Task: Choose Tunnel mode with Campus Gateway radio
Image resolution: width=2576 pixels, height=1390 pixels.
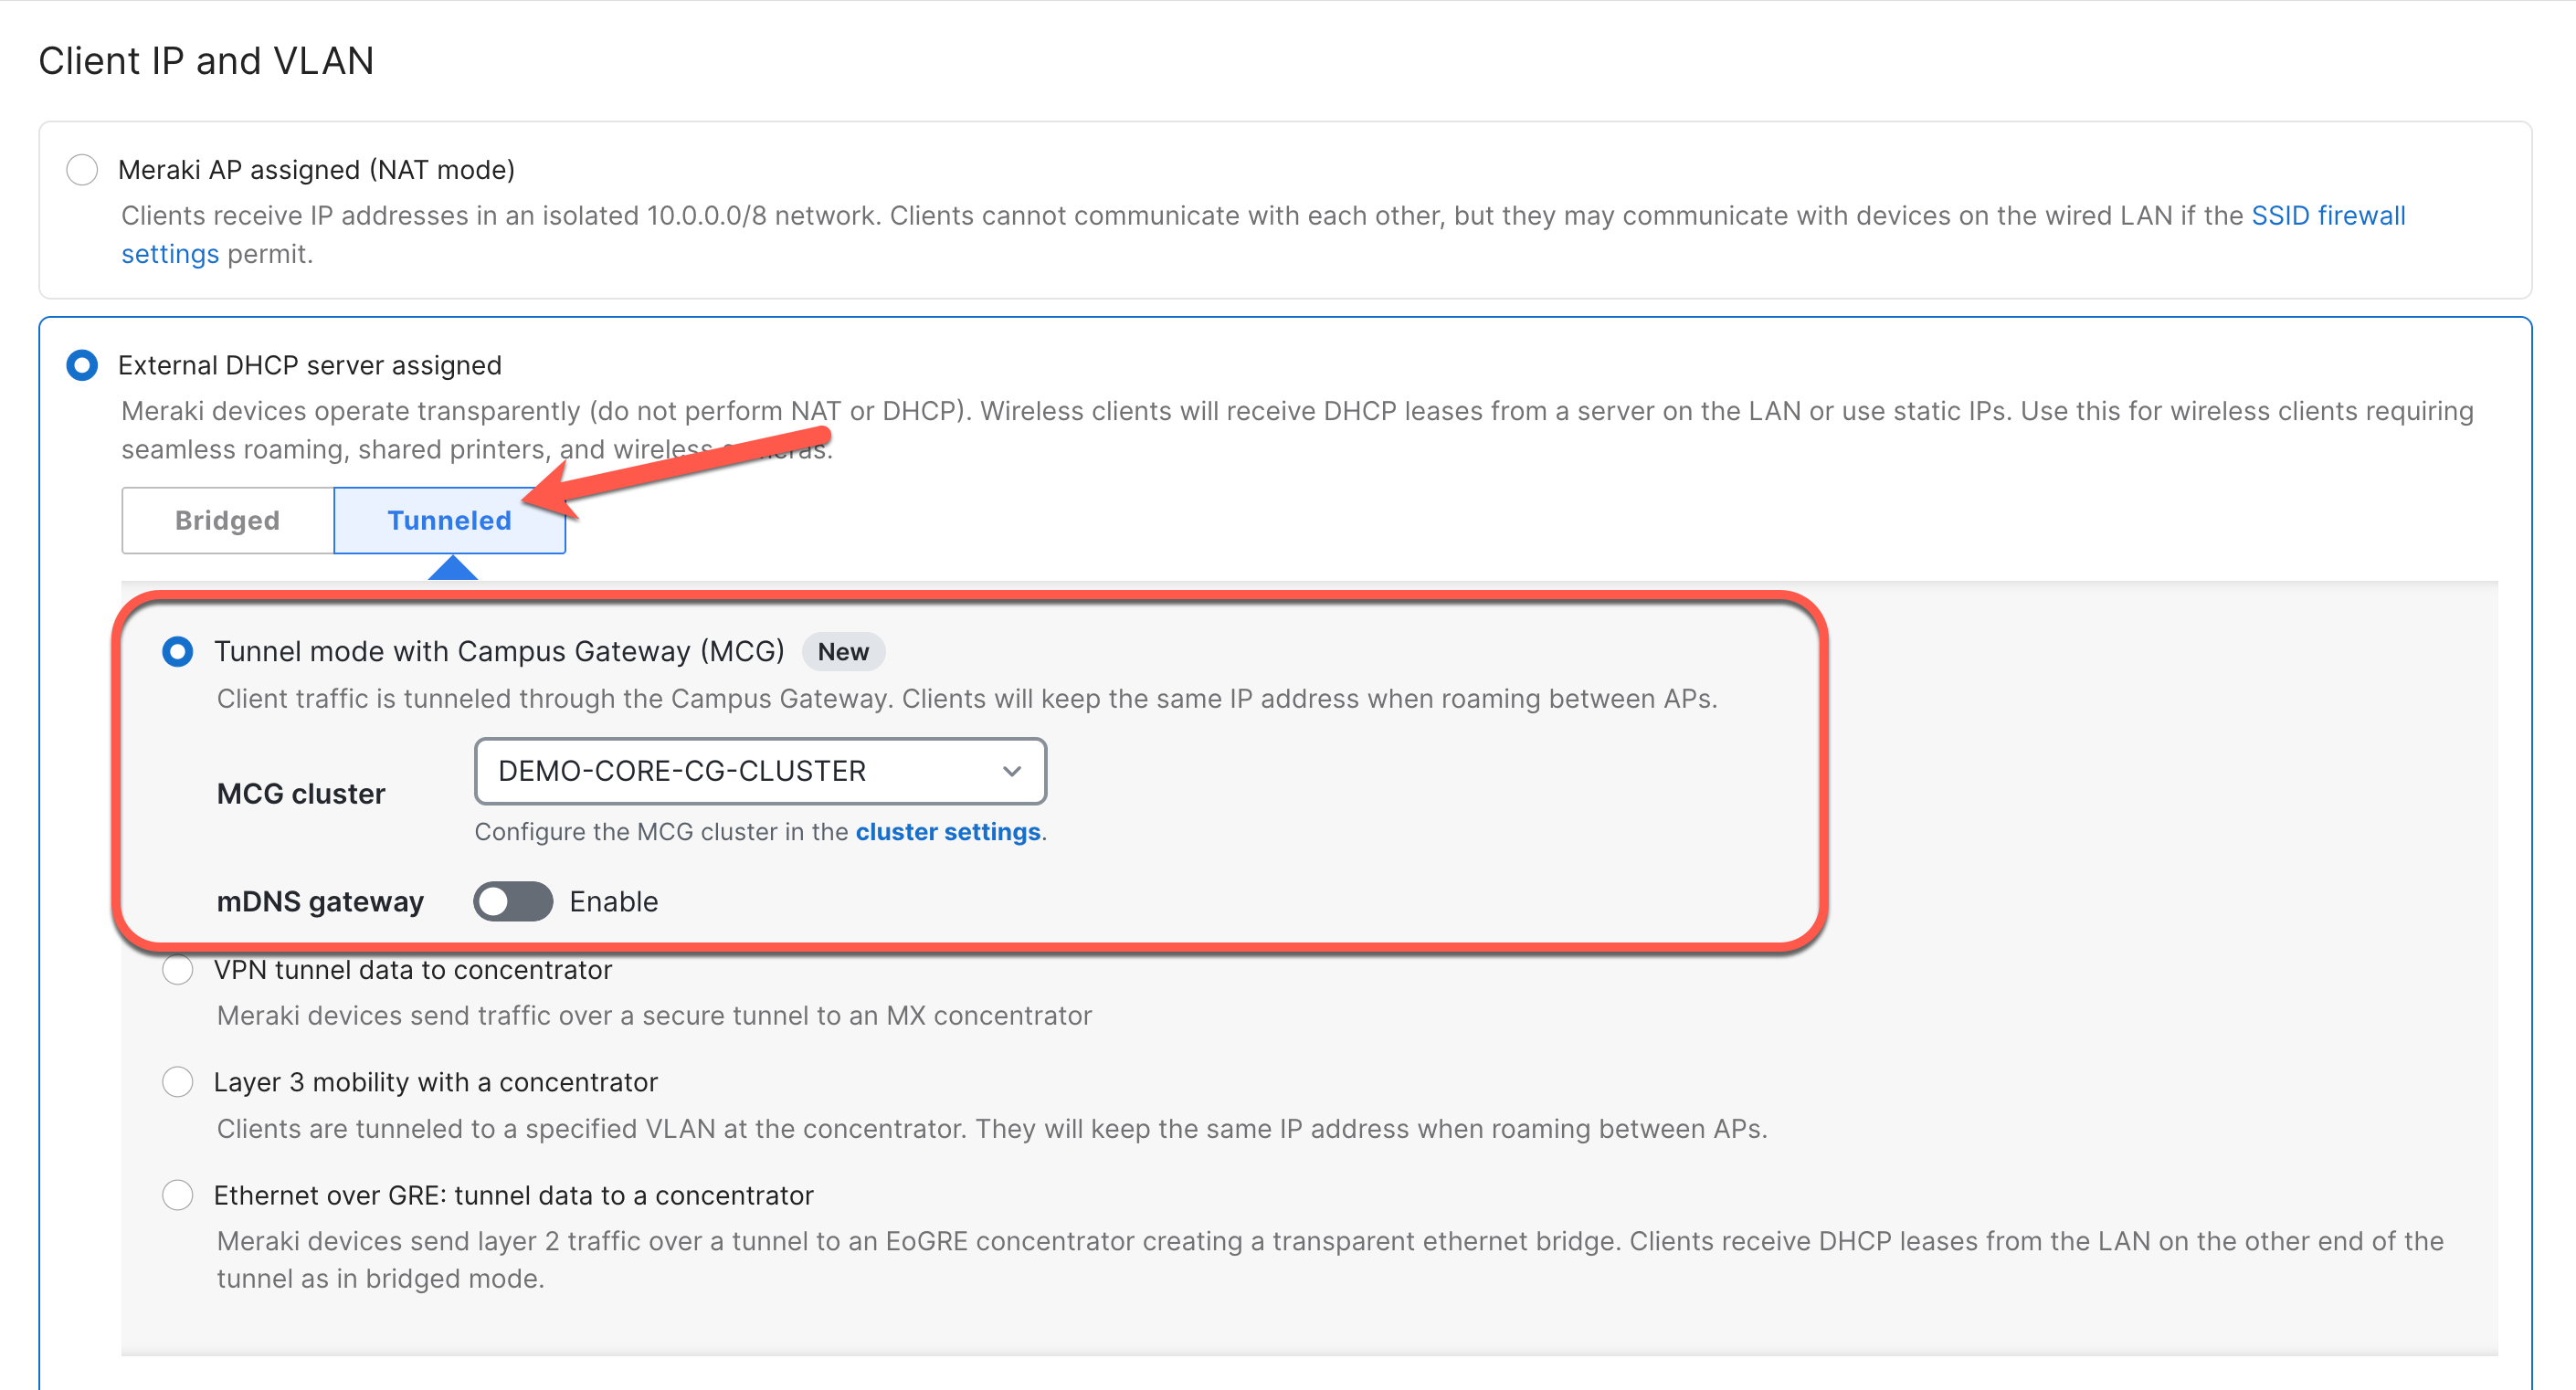Action: [x=178, y=652]
